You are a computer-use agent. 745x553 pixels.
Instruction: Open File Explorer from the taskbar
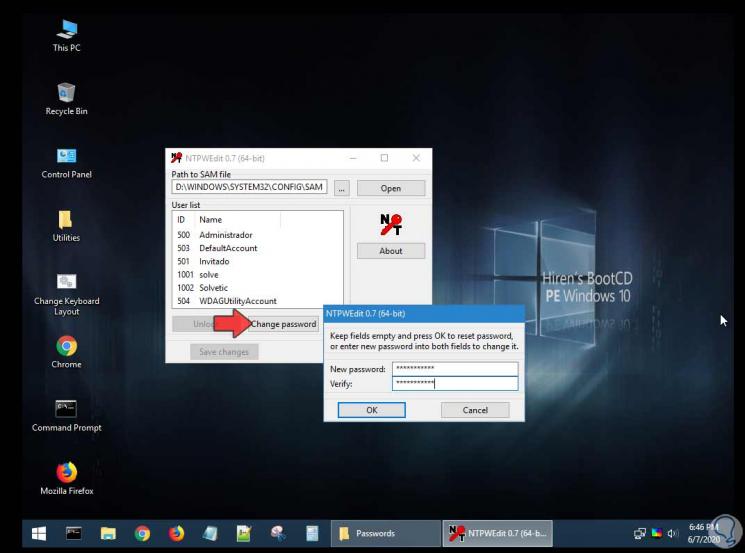click(108, 534)
